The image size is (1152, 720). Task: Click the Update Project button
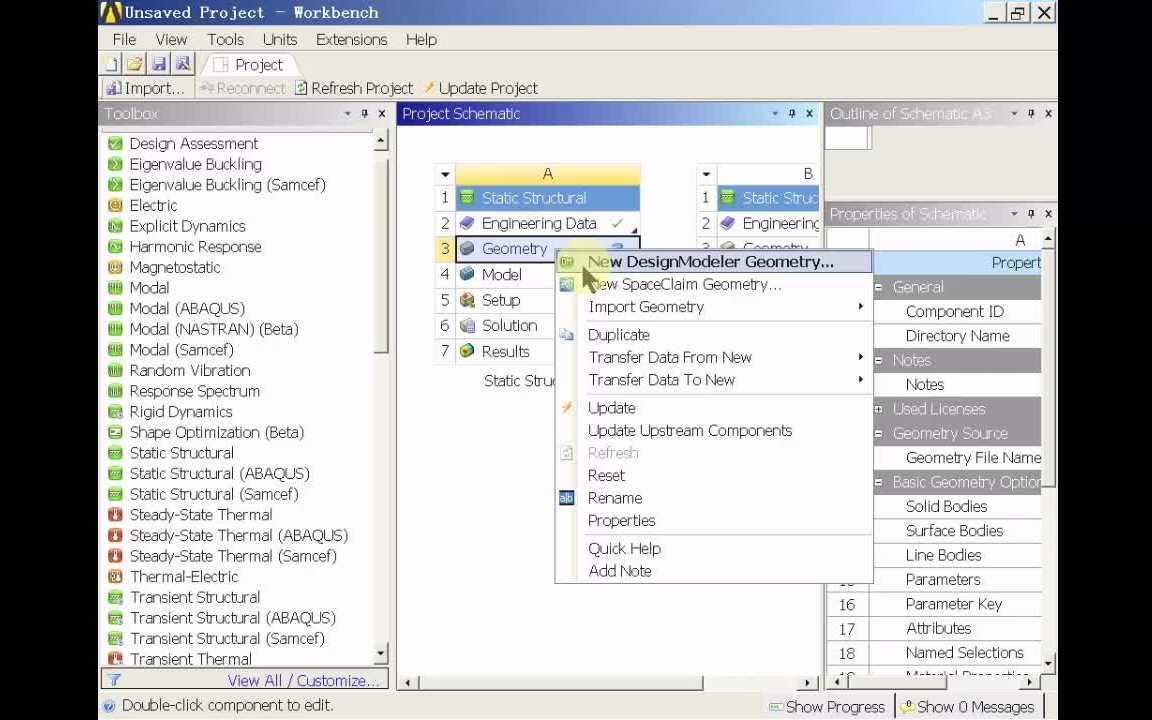pos(480,88)
